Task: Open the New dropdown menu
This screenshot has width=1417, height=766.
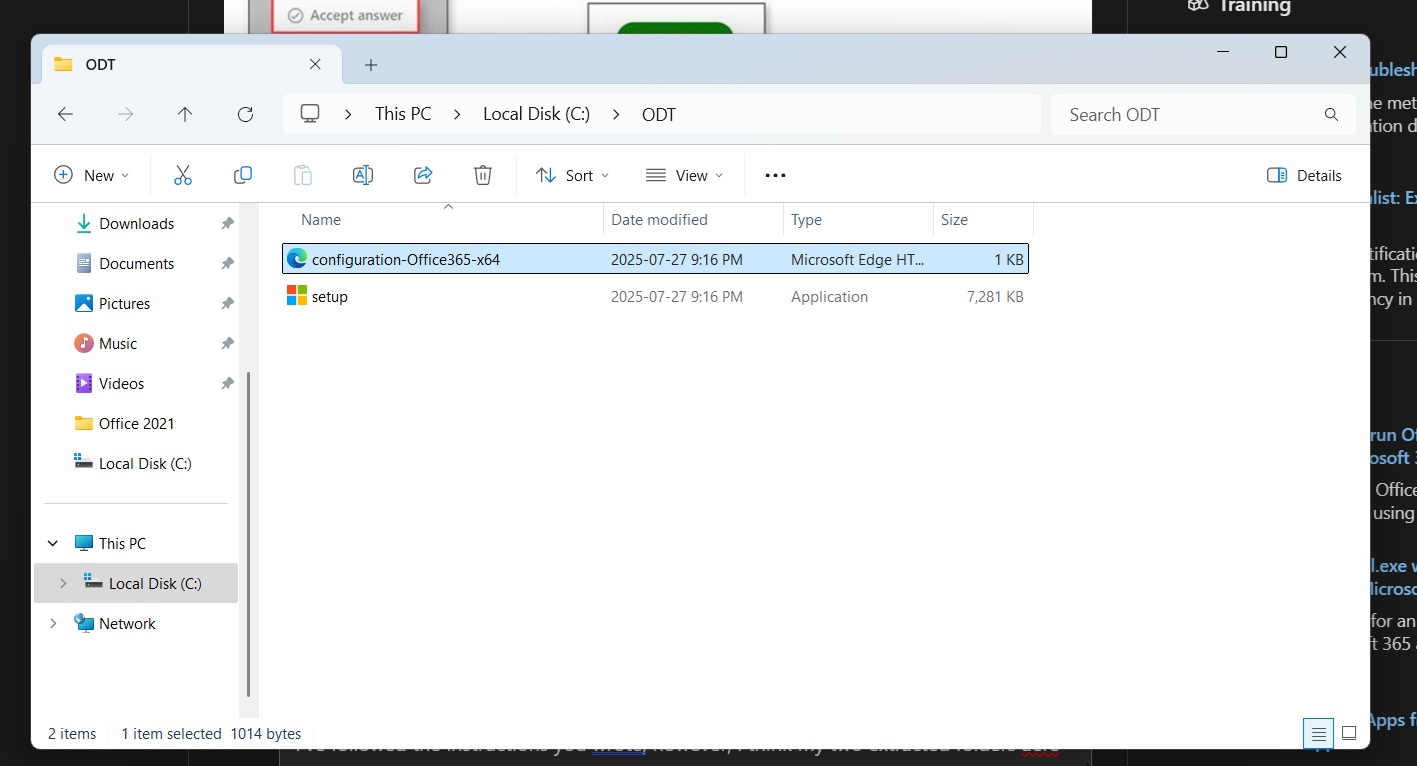Action: click(91, 175)
